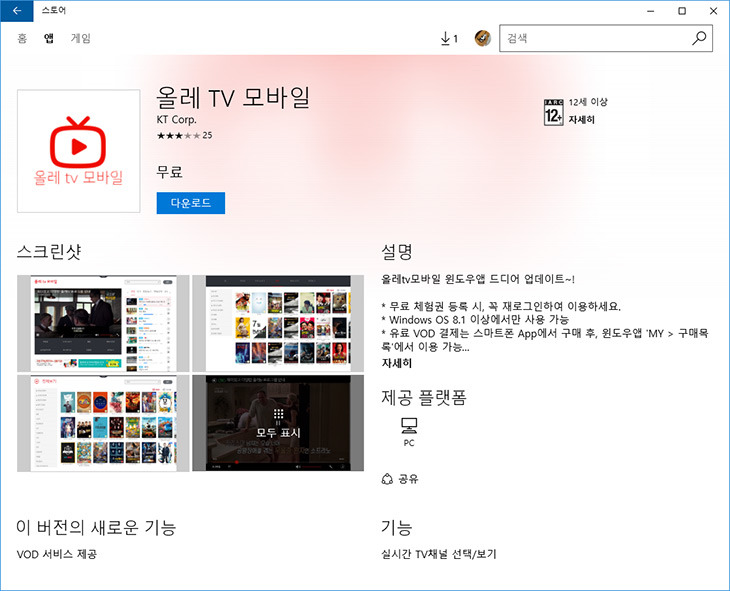Click the 스크린샷 section heading
The width and height of the screenshot is (730, 591).
(49, 251)
